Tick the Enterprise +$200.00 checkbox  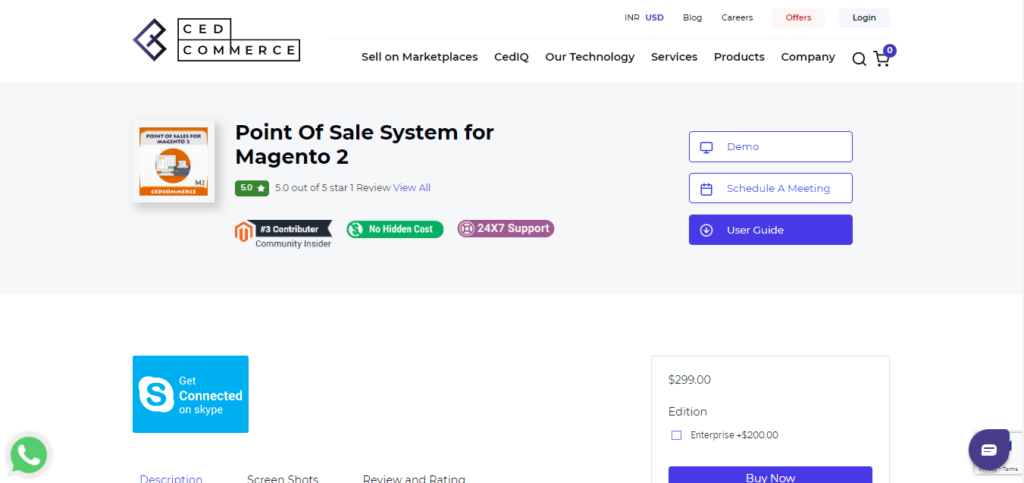click(677, 435)
